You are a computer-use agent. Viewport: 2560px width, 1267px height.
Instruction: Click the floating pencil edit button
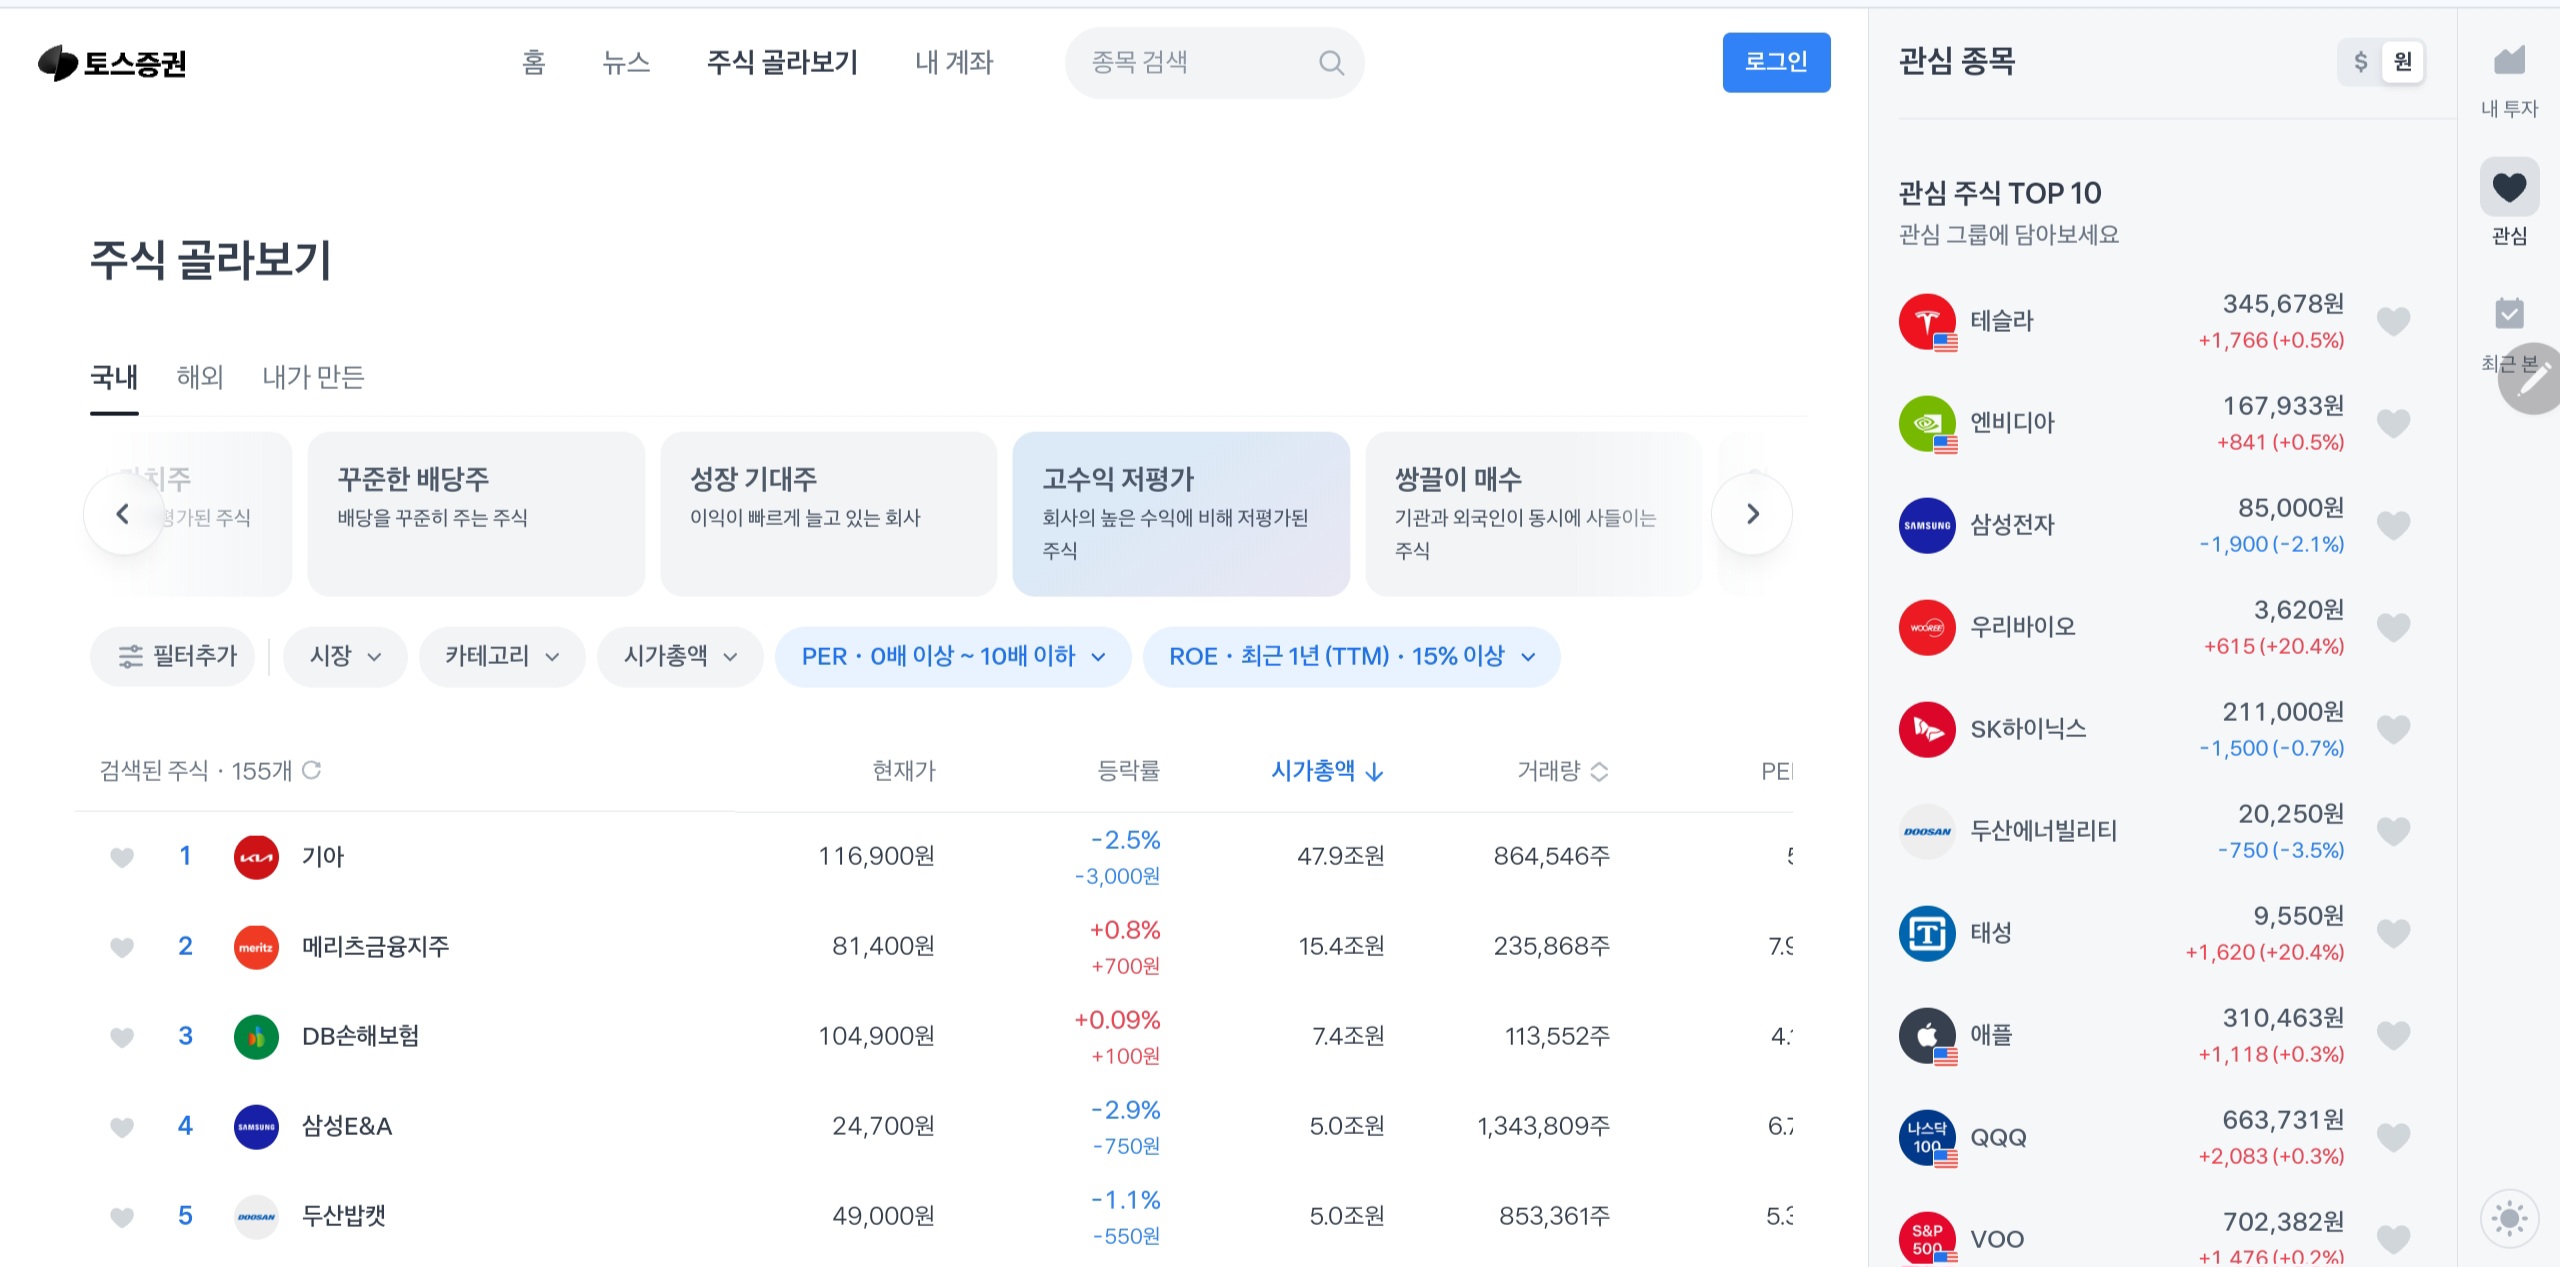pyautogui.click(x=2532, y=379)
